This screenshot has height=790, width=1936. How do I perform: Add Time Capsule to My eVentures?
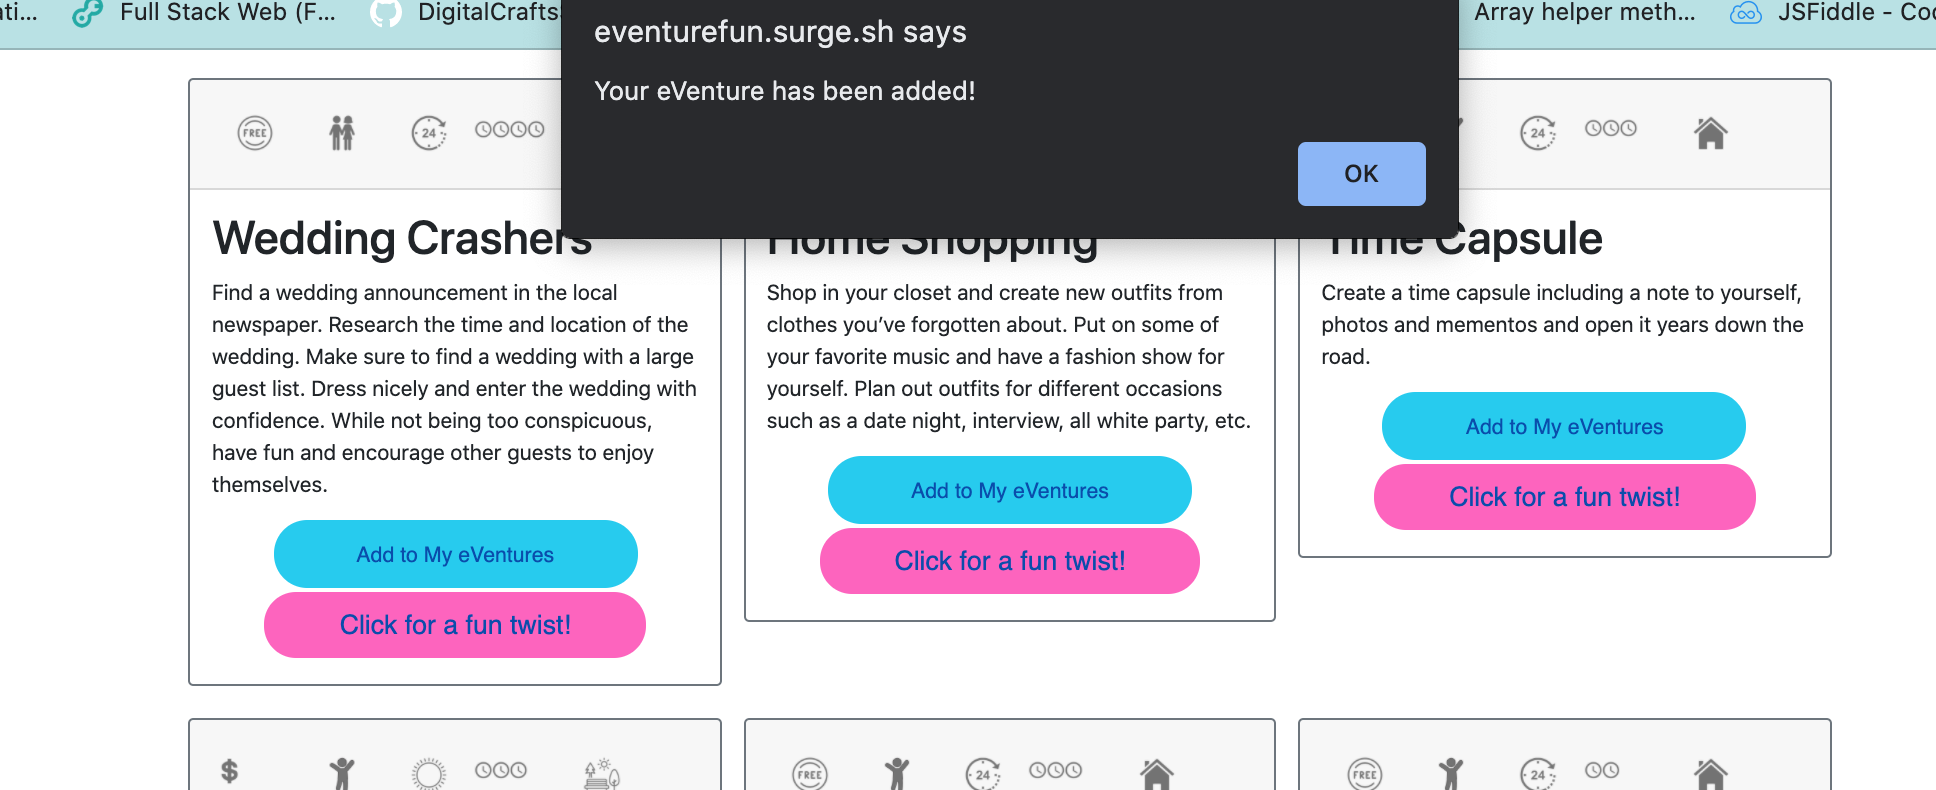click(1562, 426)
